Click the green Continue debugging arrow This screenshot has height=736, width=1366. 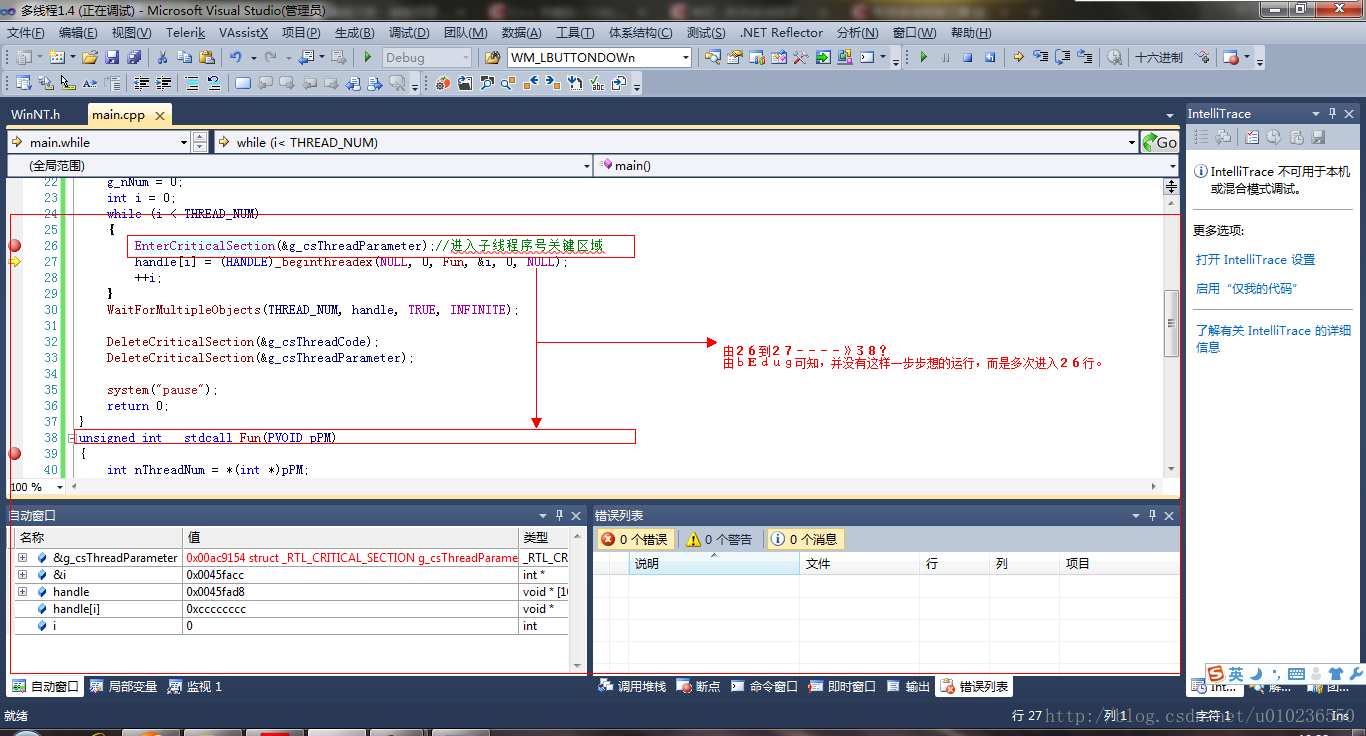click(923, 58)
